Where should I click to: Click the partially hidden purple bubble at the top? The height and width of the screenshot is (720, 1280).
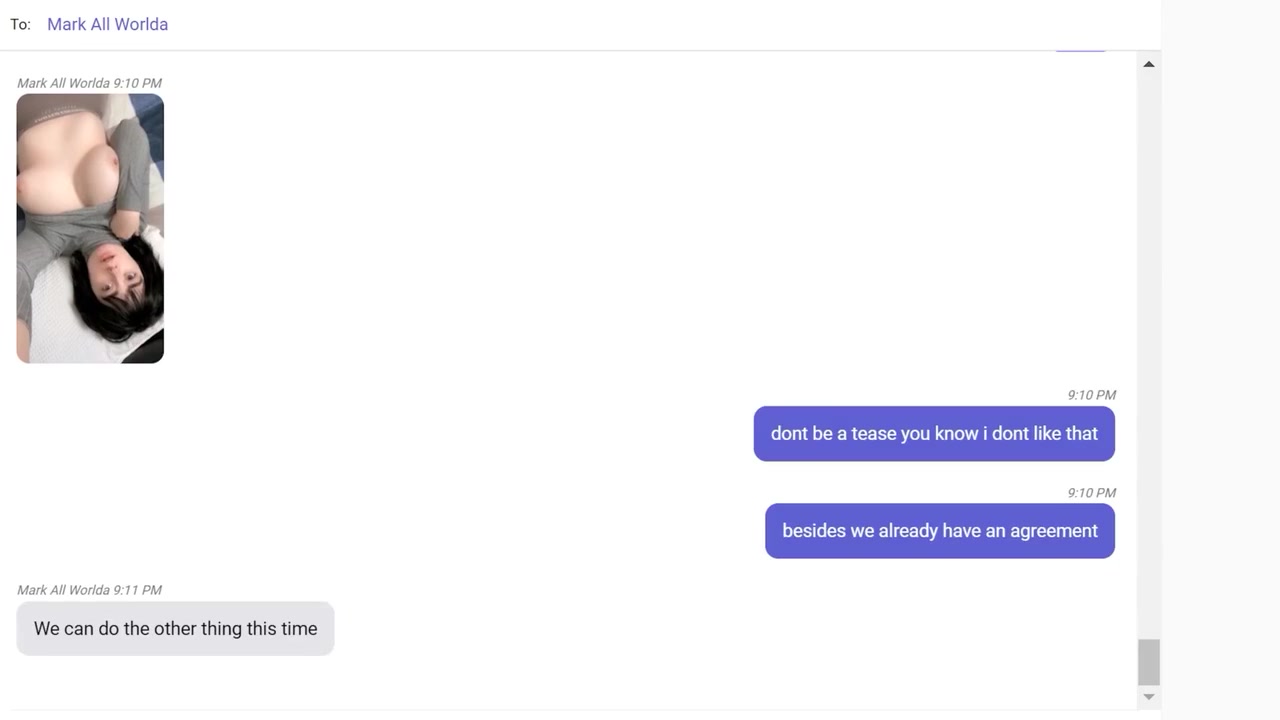click(1081, 49)
